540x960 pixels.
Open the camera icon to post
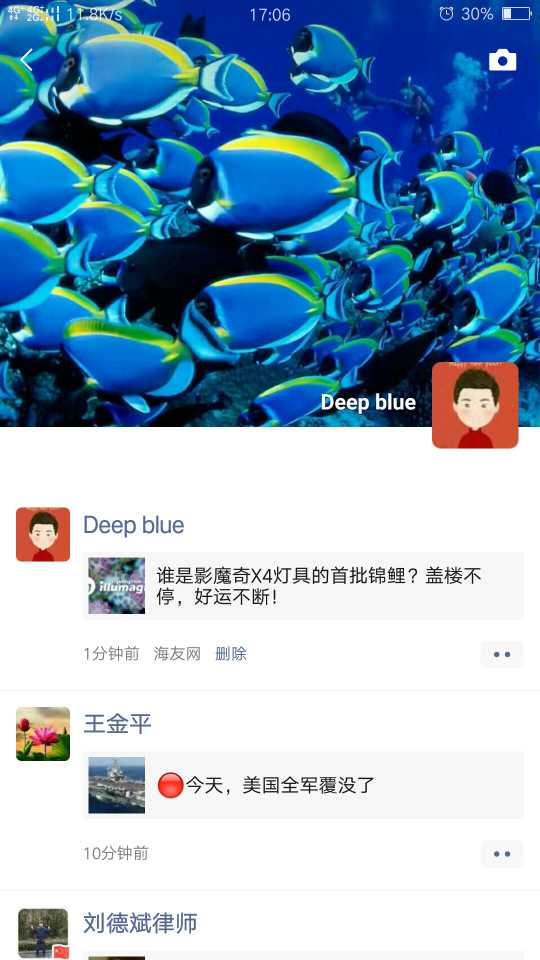[x=502, y=60]
